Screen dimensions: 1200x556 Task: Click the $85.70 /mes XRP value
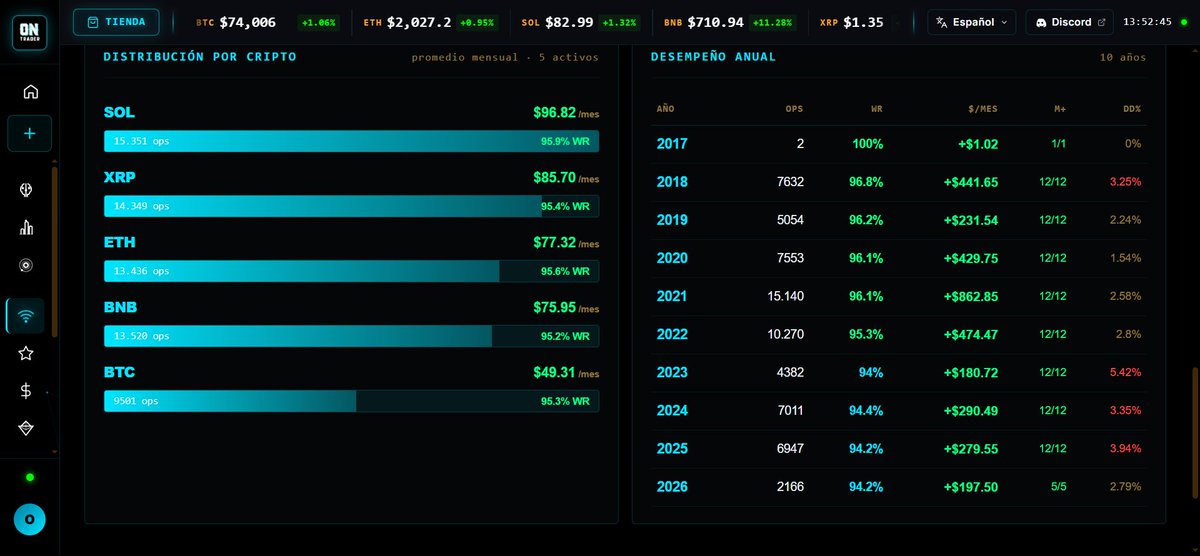point(566,178)
